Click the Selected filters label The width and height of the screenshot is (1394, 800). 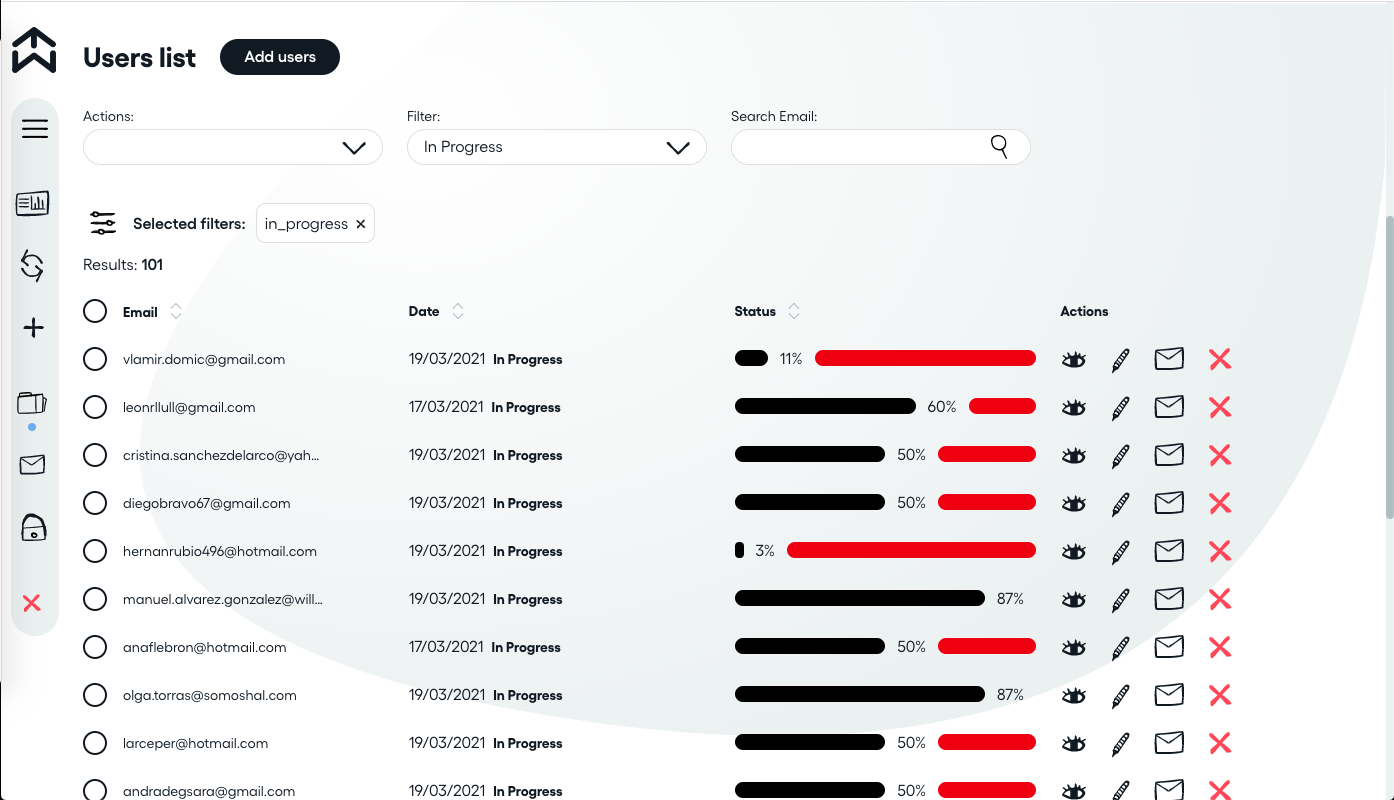[x=189, y=224]
